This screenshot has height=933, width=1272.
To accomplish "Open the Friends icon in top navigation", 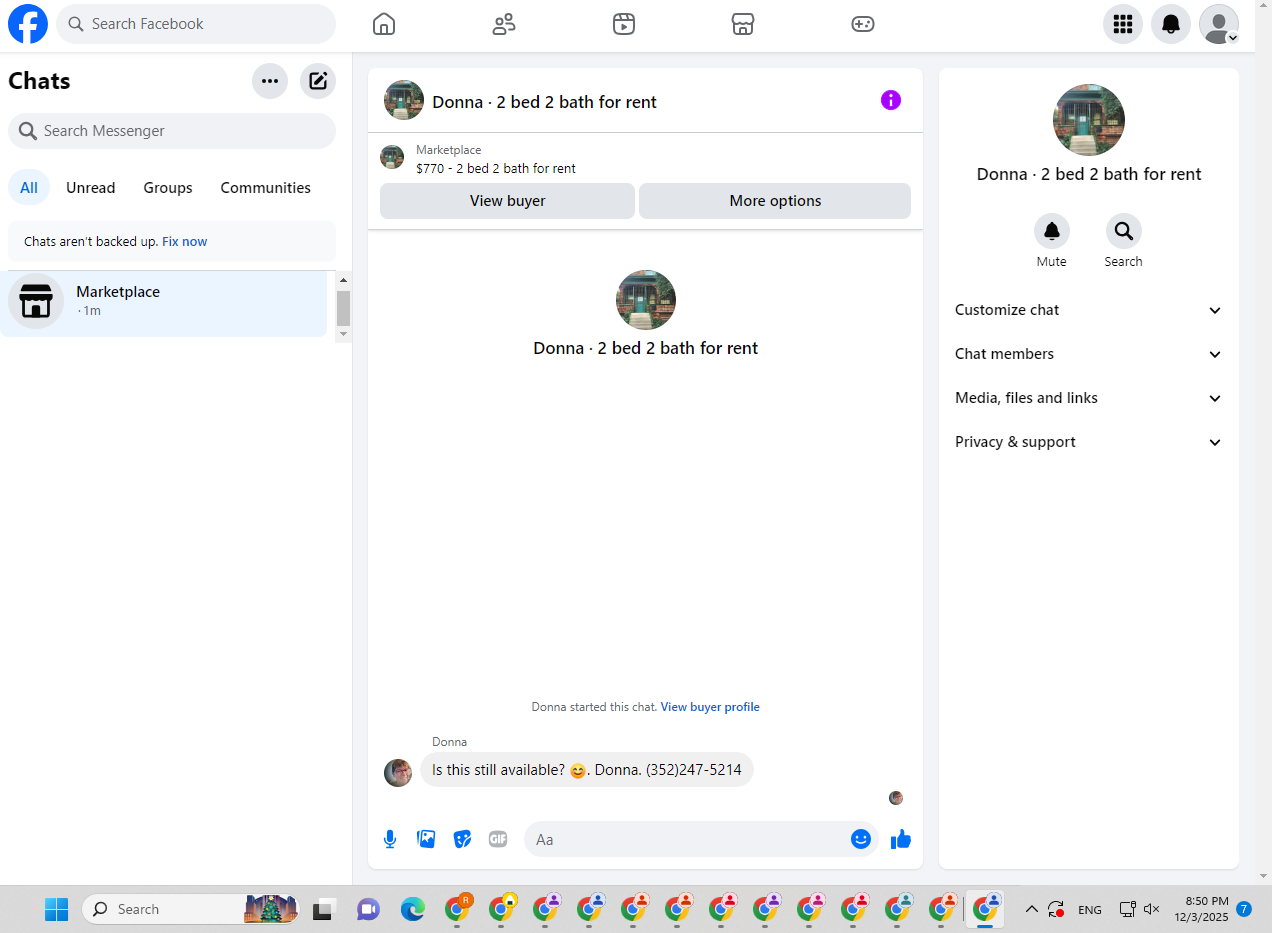I will point(504,24).
